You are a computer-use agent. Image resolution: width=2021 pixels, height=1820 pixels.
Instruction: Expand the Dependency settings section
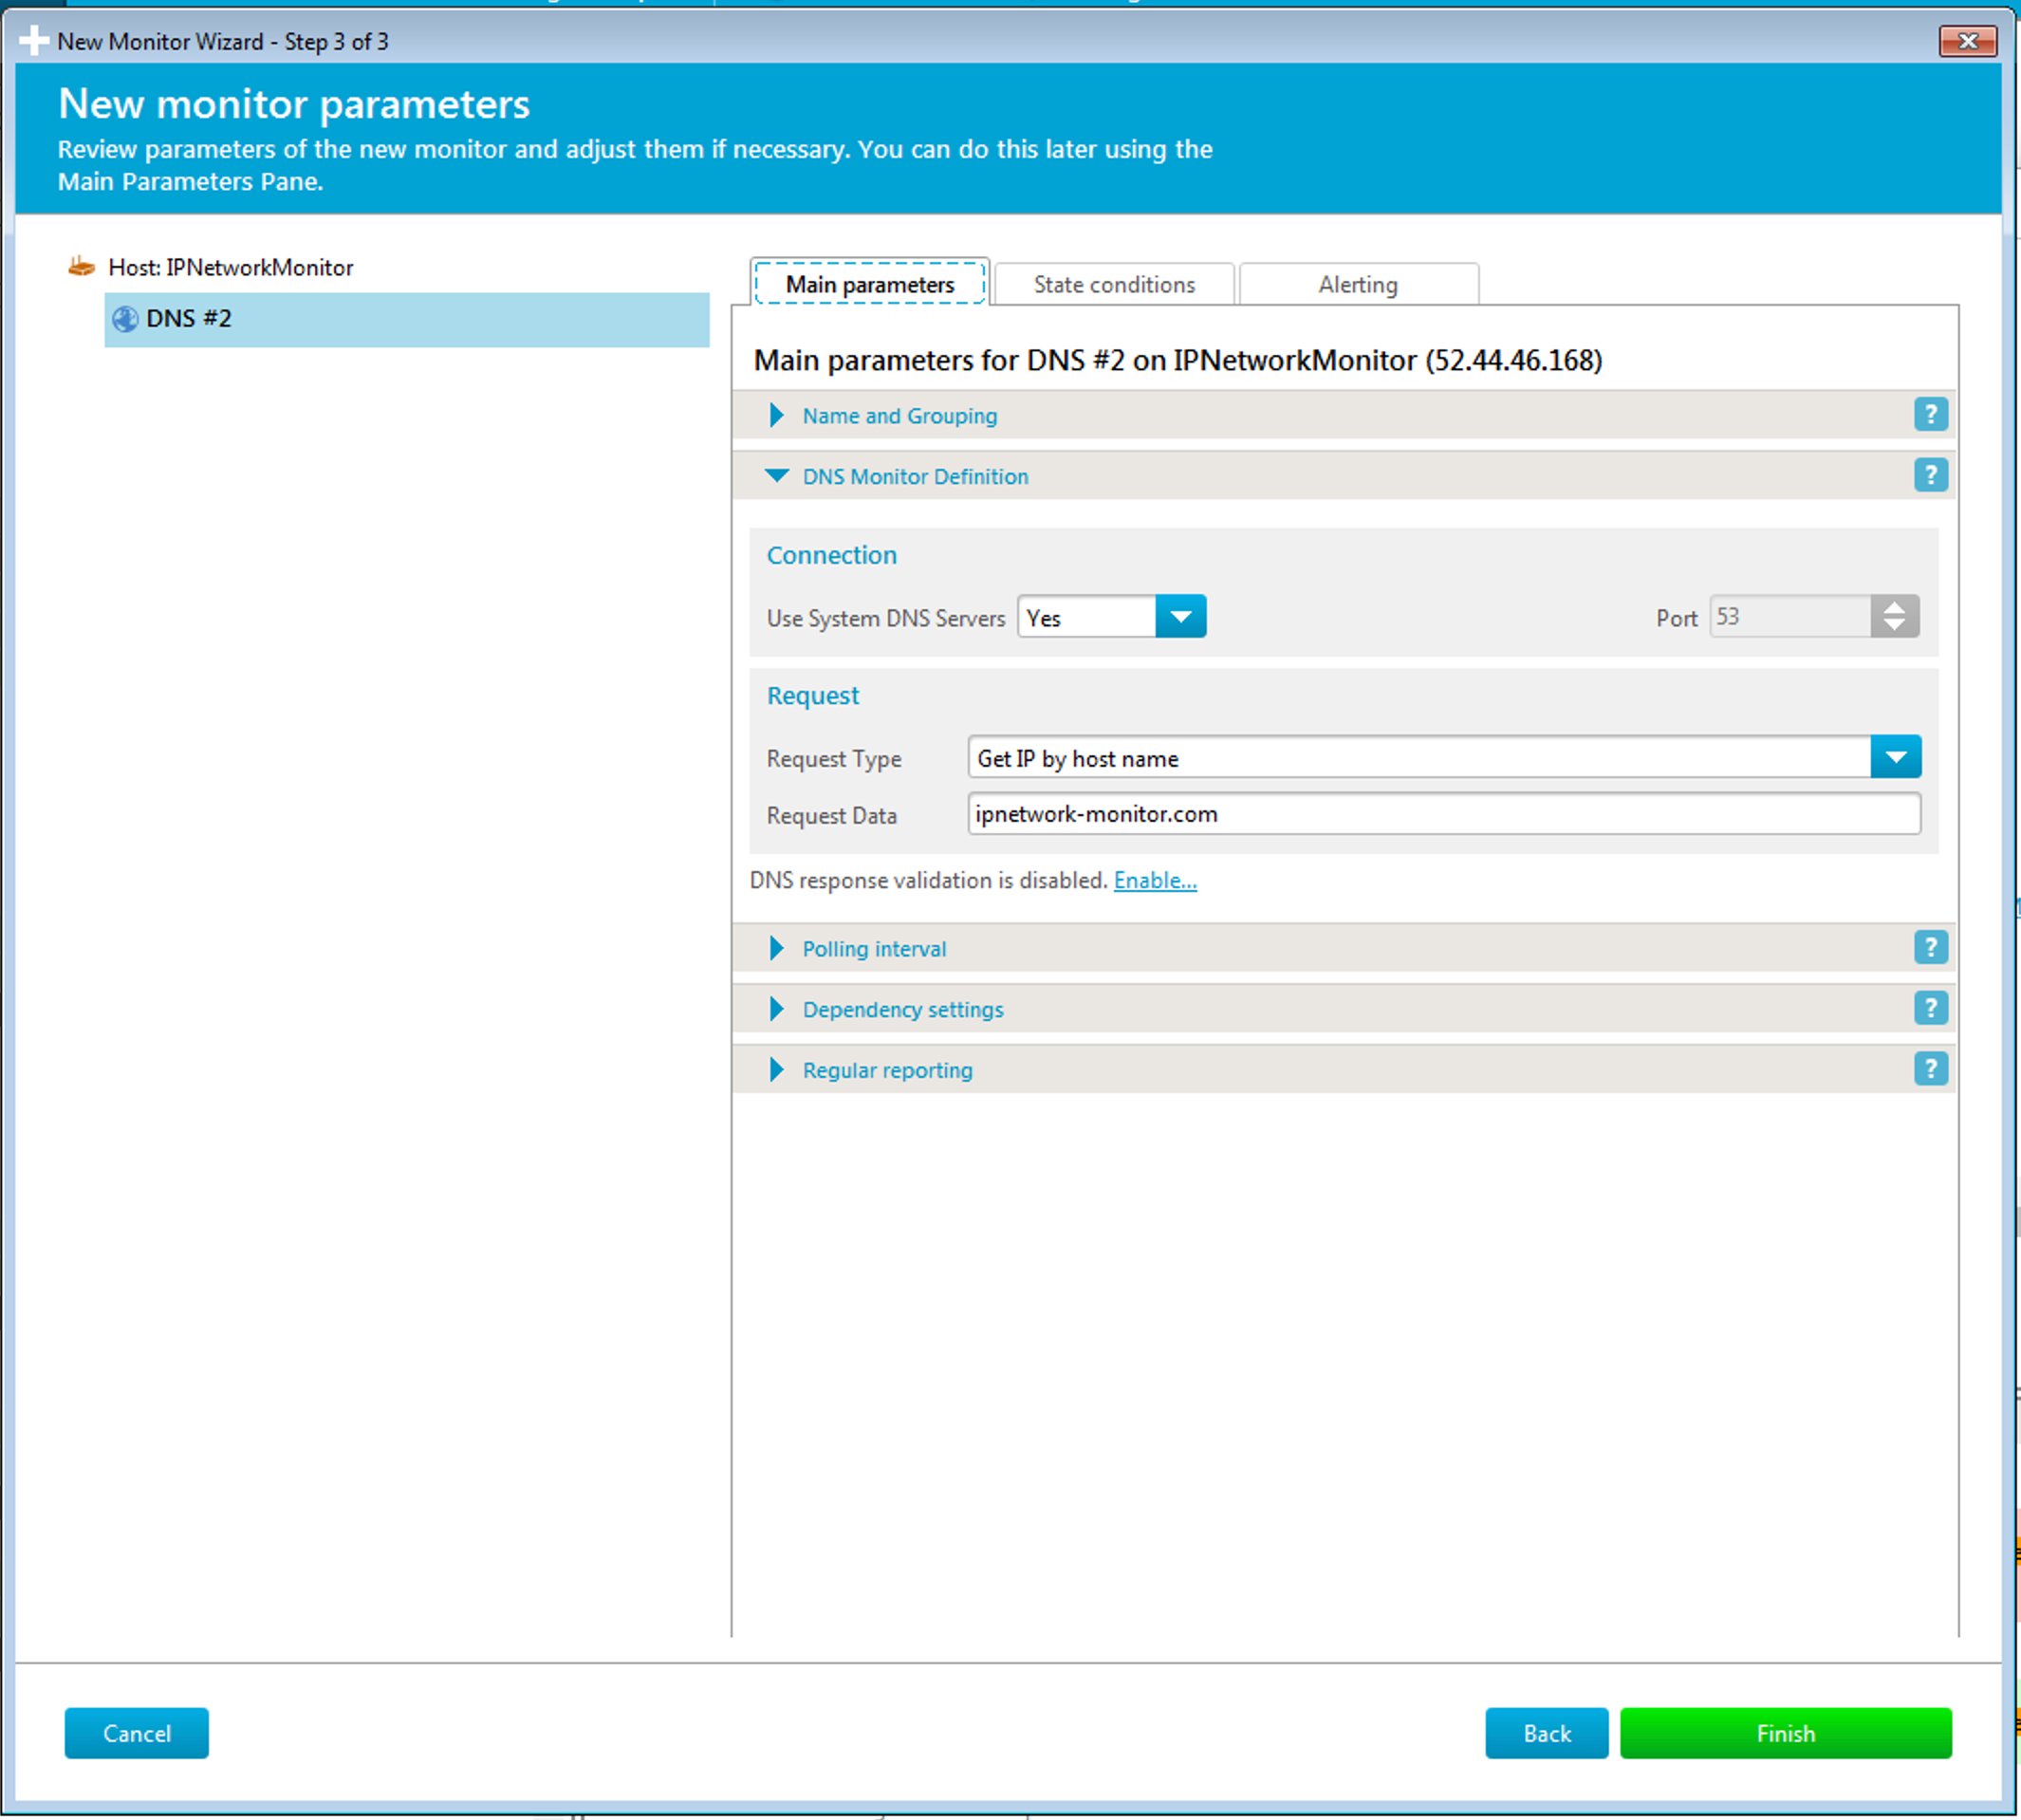click(777, 1009)
